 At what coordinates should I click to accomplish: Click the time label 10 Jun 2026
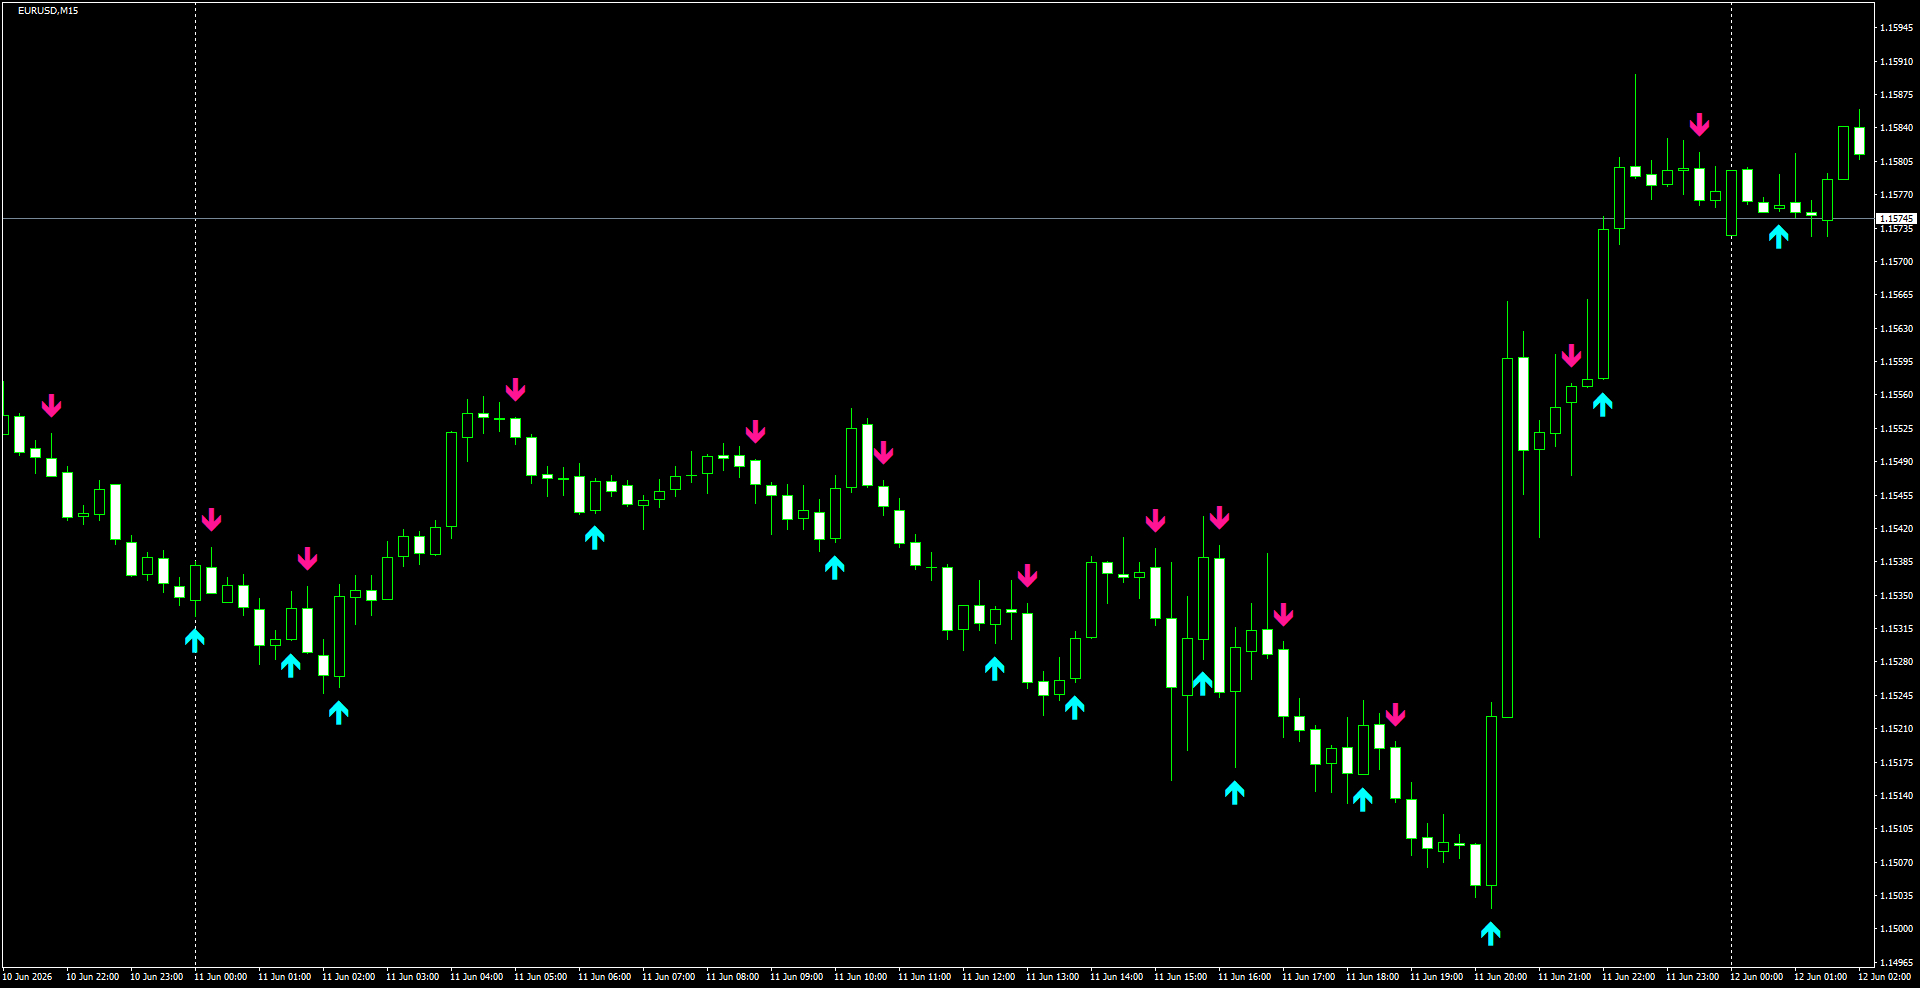[x=28, y=977]
